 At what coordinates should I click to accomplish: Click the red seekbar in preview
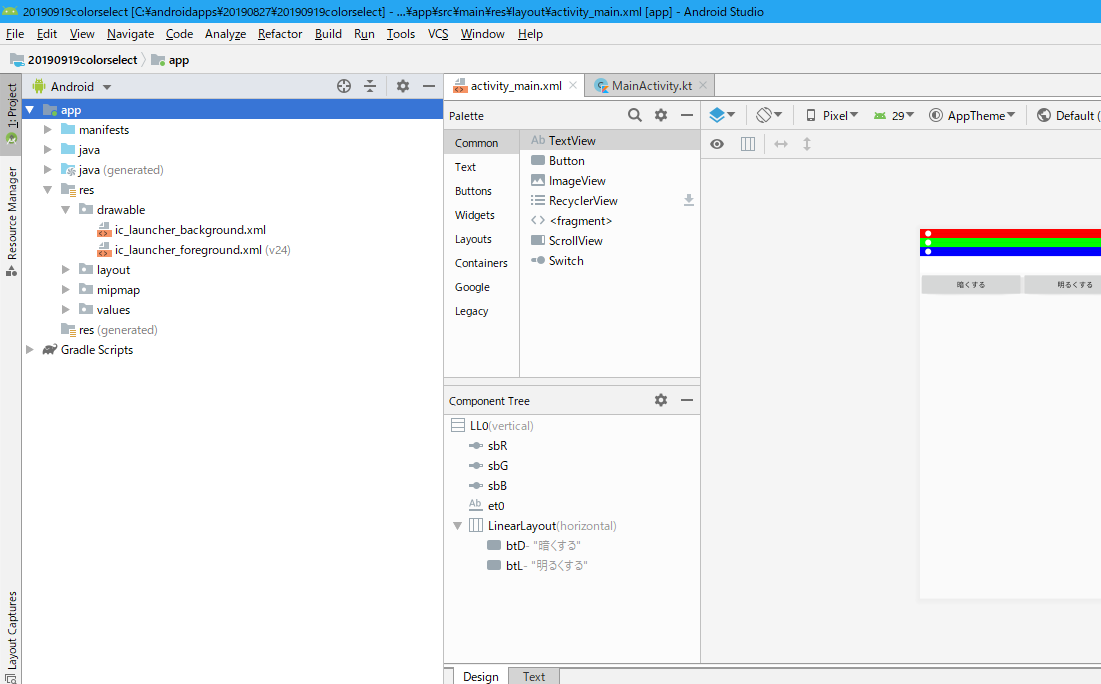(x=1010, y=233)
